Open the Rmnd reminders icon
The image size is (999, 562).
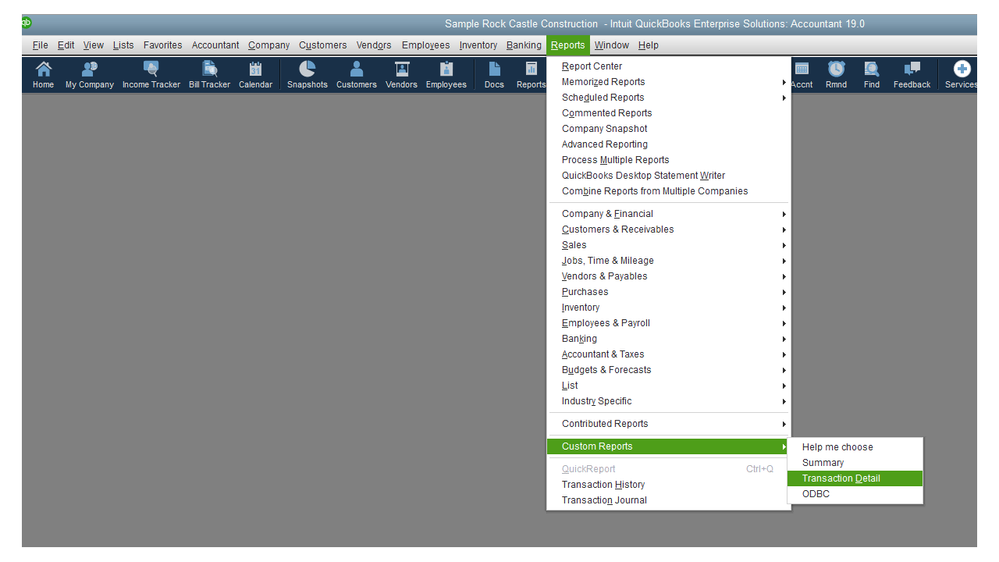point(836,75)
